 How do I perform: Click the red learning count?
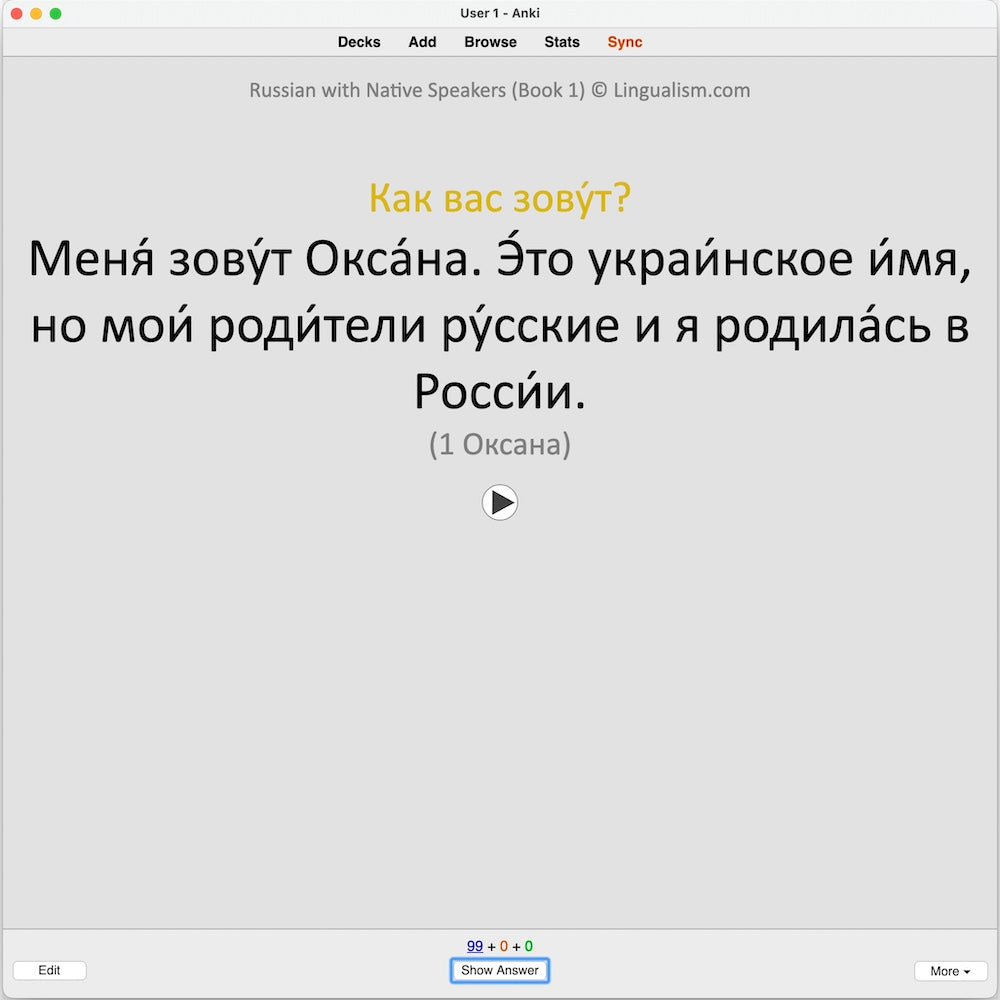[503, 945]
